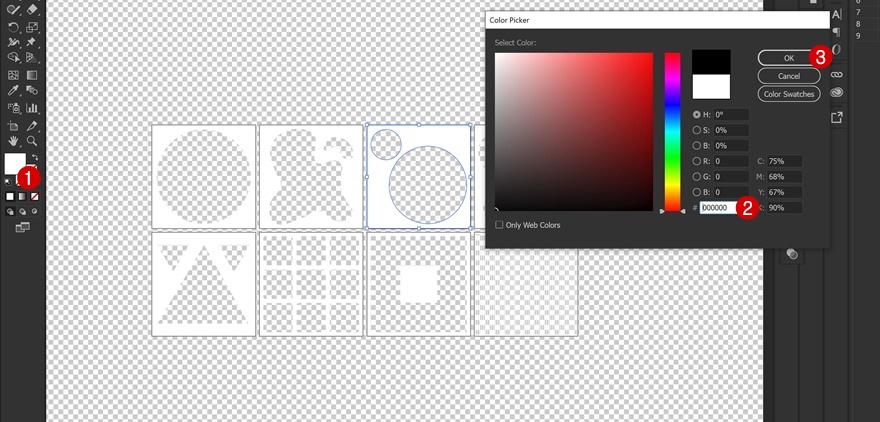
Task: Select the Puppet Warp pin tool
Action: (32, 43)
